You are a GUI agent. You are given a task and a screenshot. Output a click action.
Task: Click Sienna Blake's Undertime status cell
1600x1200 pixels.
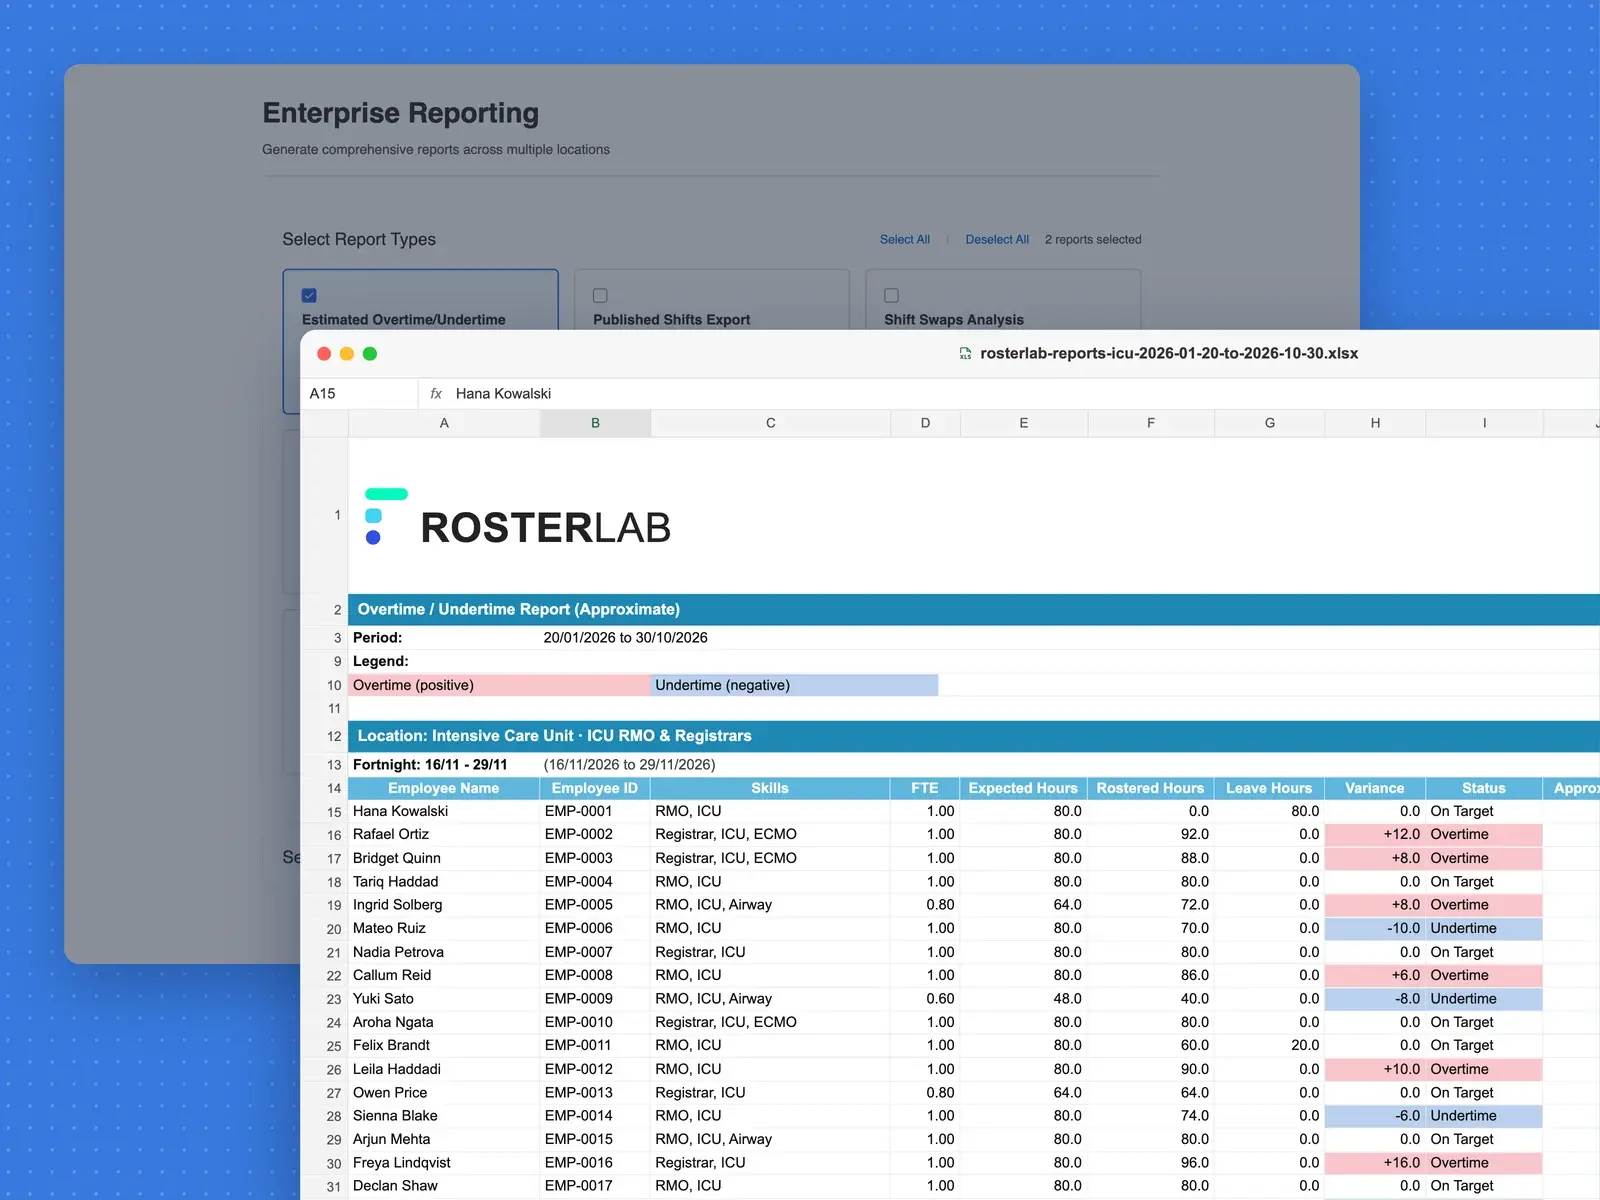pyautogui.click(x=1484, y=1116)
